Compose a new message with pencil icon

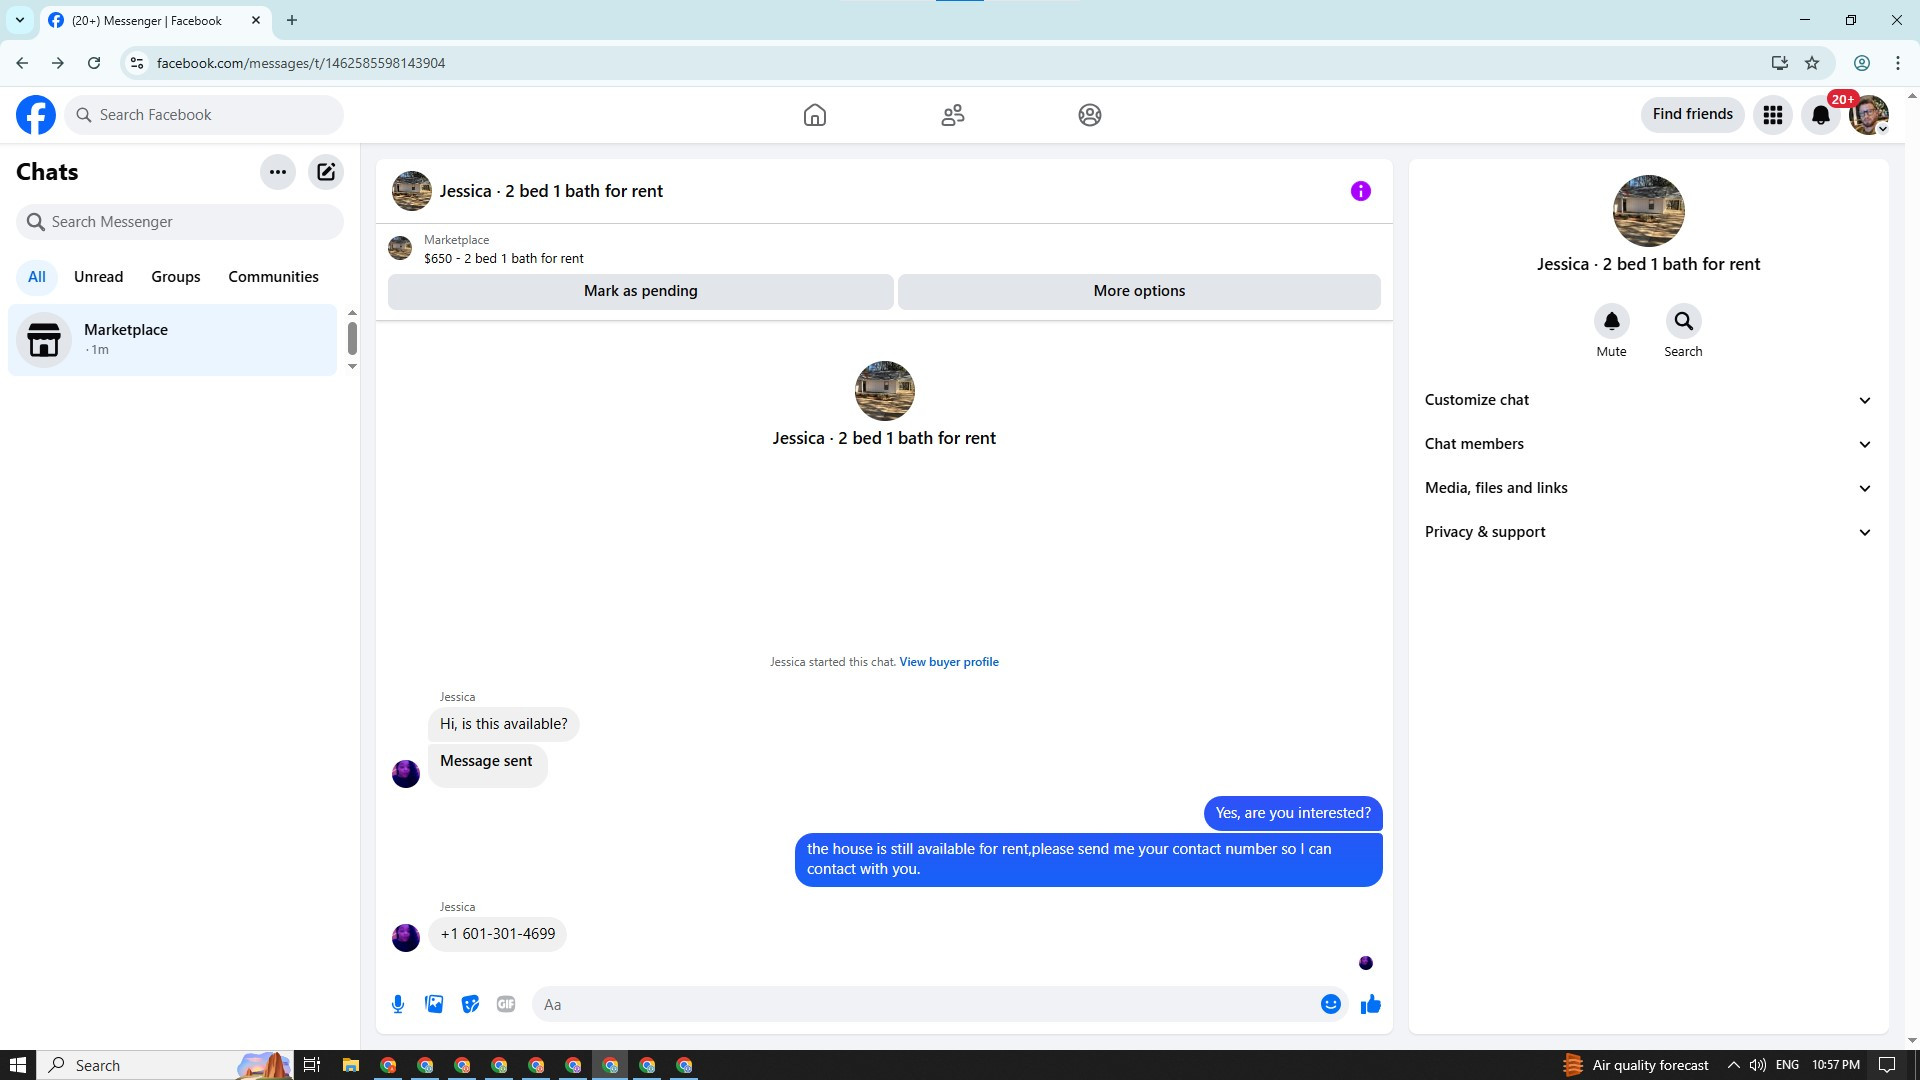click(326, 172)
